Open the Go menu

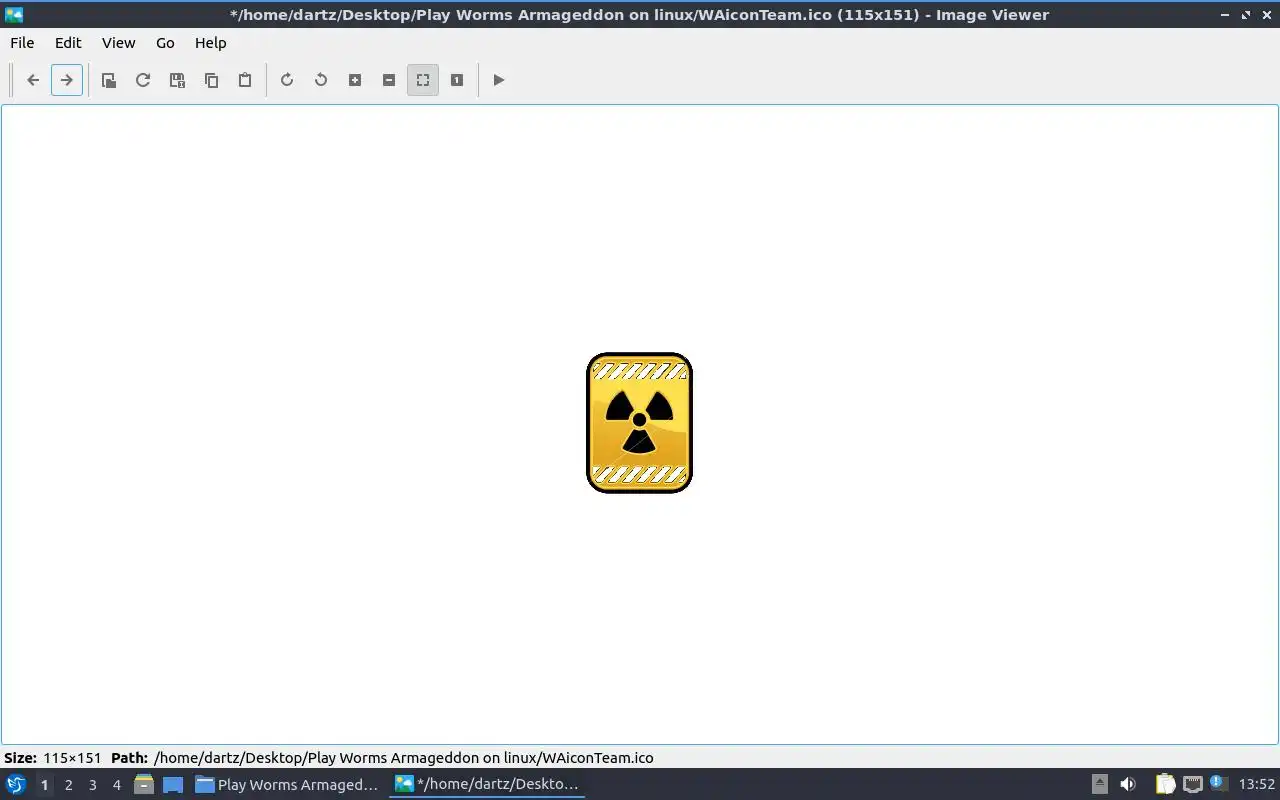click(x=165, y=43)
